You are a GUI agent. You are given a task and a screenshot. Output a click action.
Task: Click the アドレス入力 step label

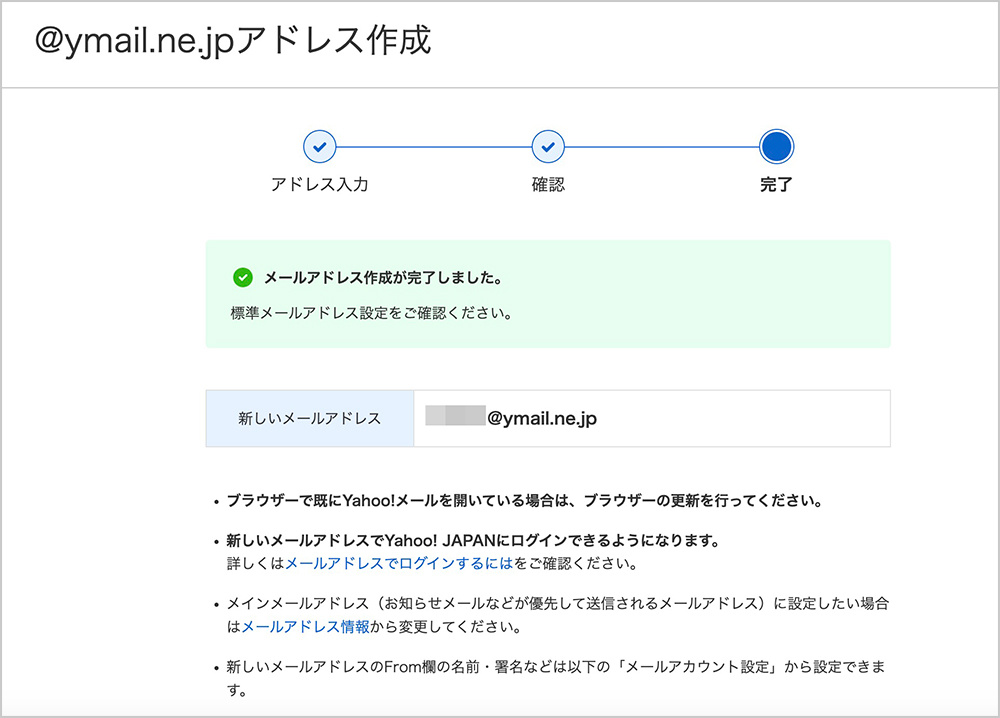[320, 184]
